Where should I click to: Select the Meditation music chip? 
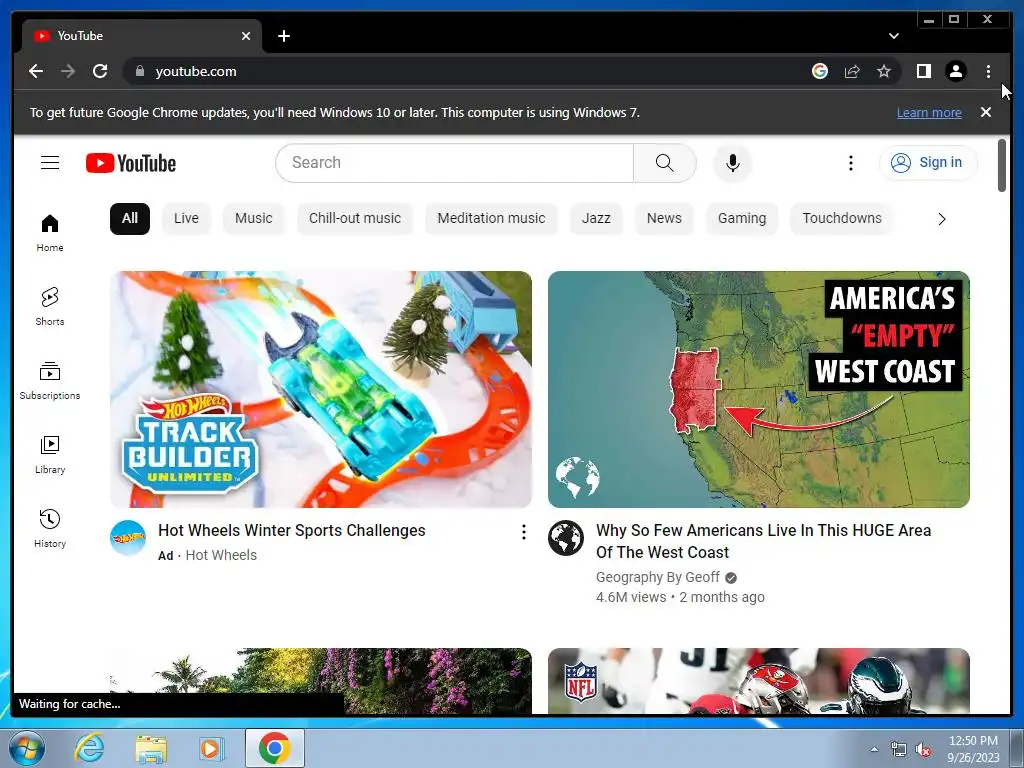point(491,218)
